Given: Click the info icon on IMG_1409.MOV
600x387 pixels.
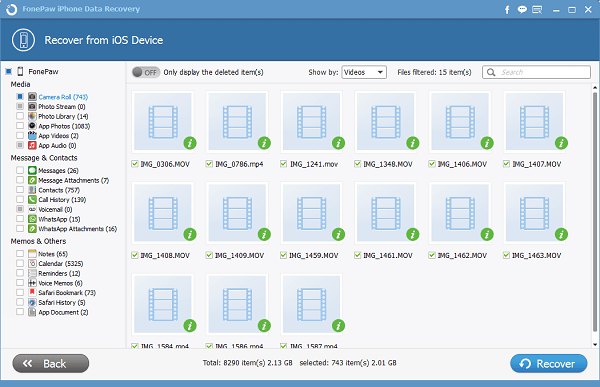Looking at the screenshot, I should 264,234.
